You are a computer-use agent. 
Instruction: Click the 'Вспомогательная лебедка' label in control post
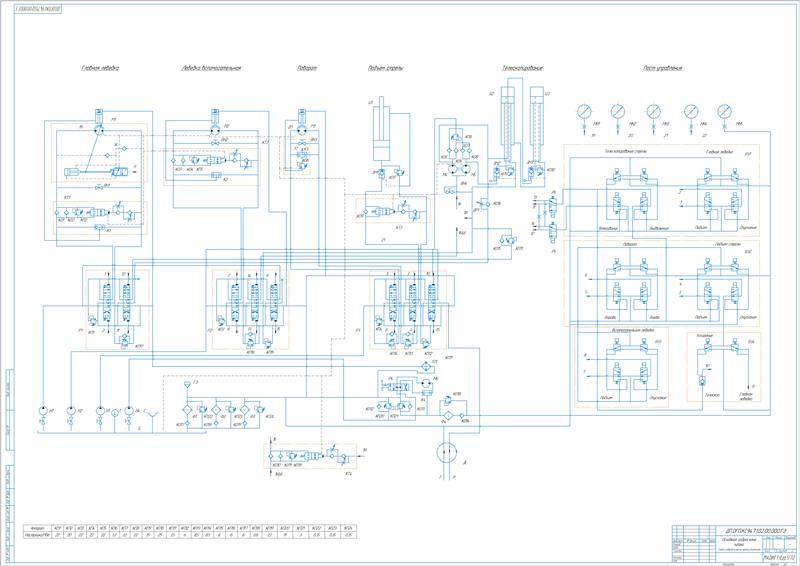(633, 331)
